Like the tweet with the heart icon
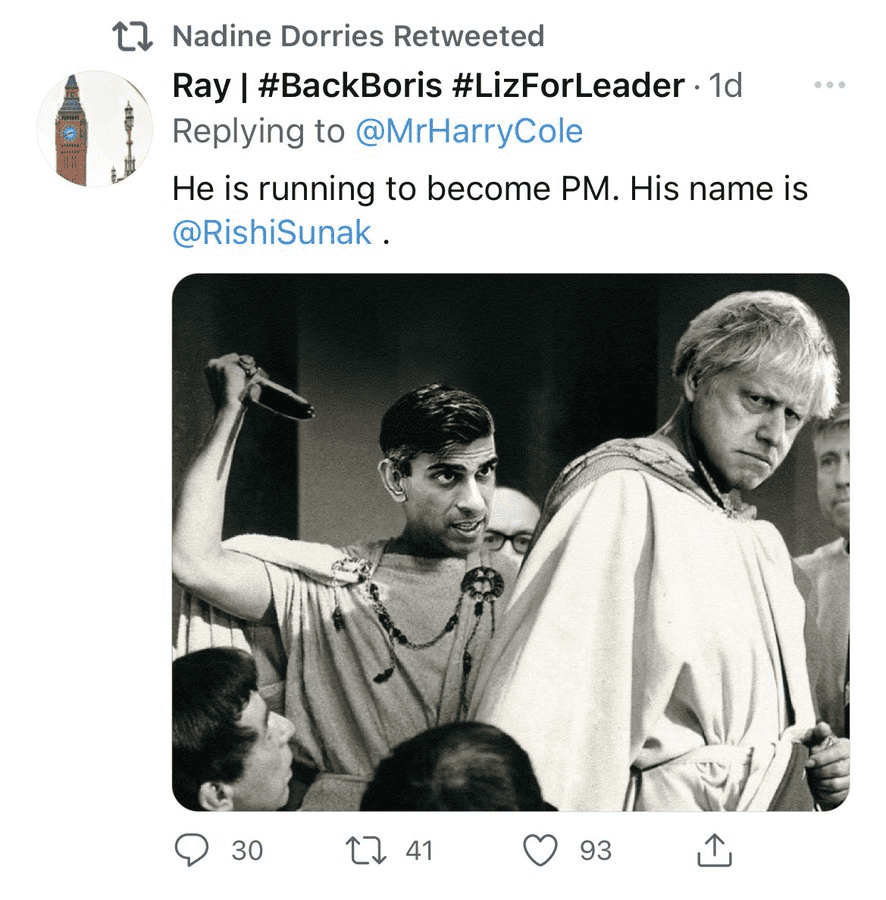886x900 pixels. [x=541, y=851]
